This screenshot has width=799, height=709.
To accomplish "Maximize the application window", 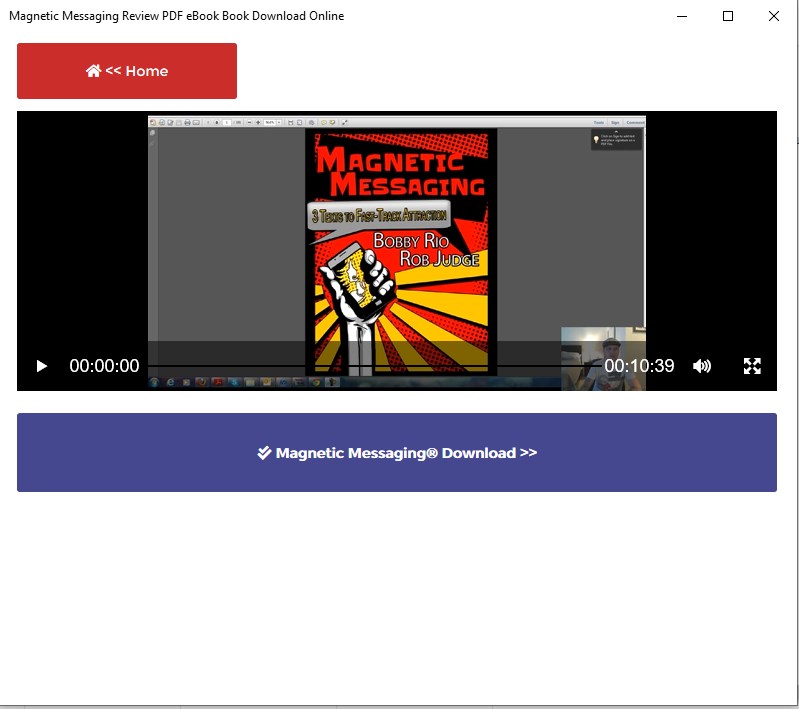I will pos(728,16).
